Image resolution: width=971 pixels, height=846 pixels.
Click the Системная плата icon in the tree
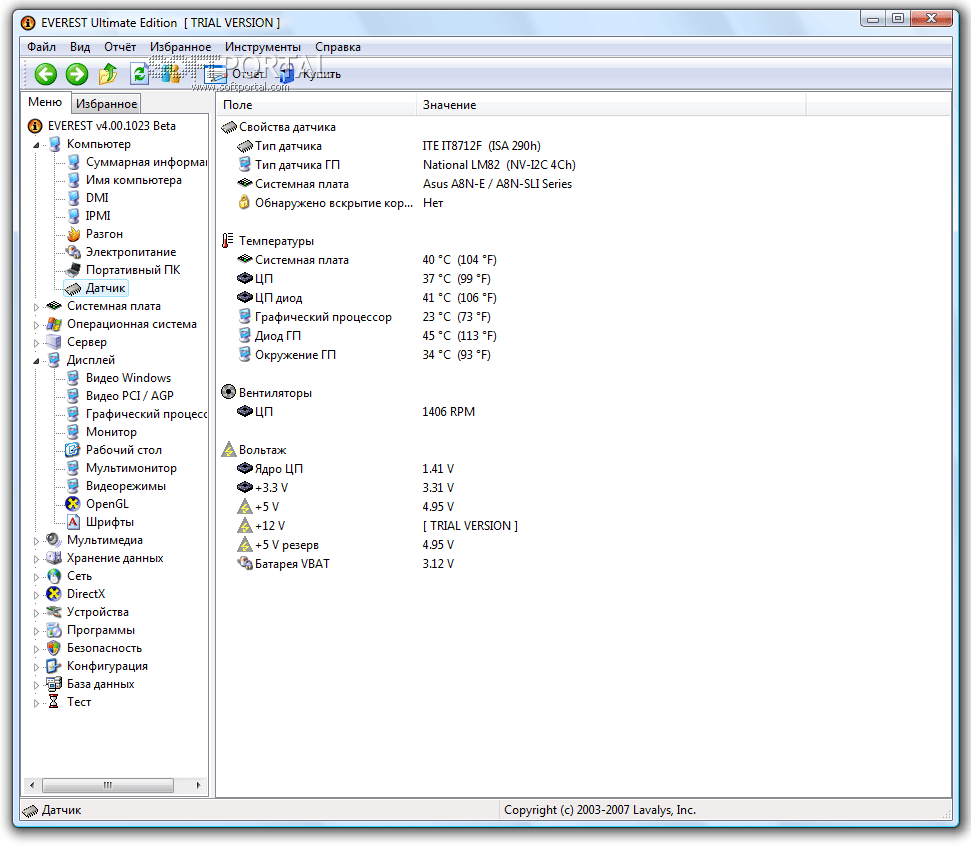click(54, 306)
